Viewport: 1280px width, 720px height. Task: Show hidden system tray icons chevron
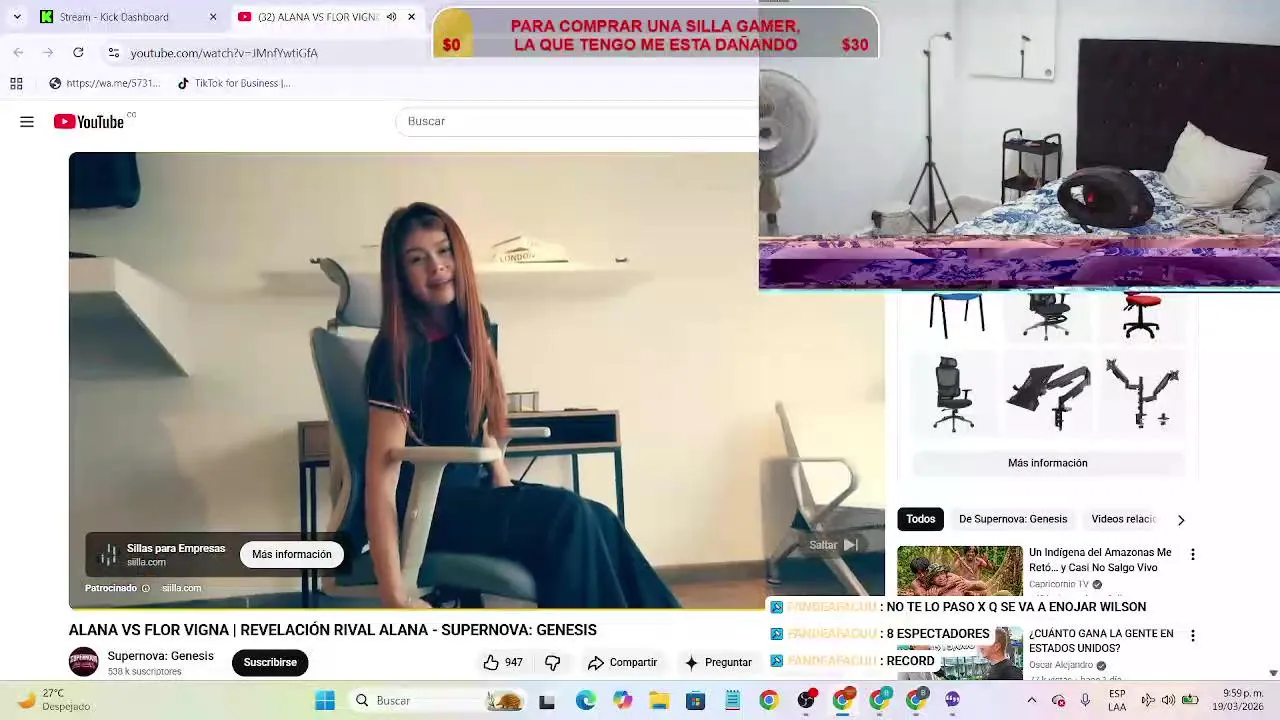(1032, 701)
